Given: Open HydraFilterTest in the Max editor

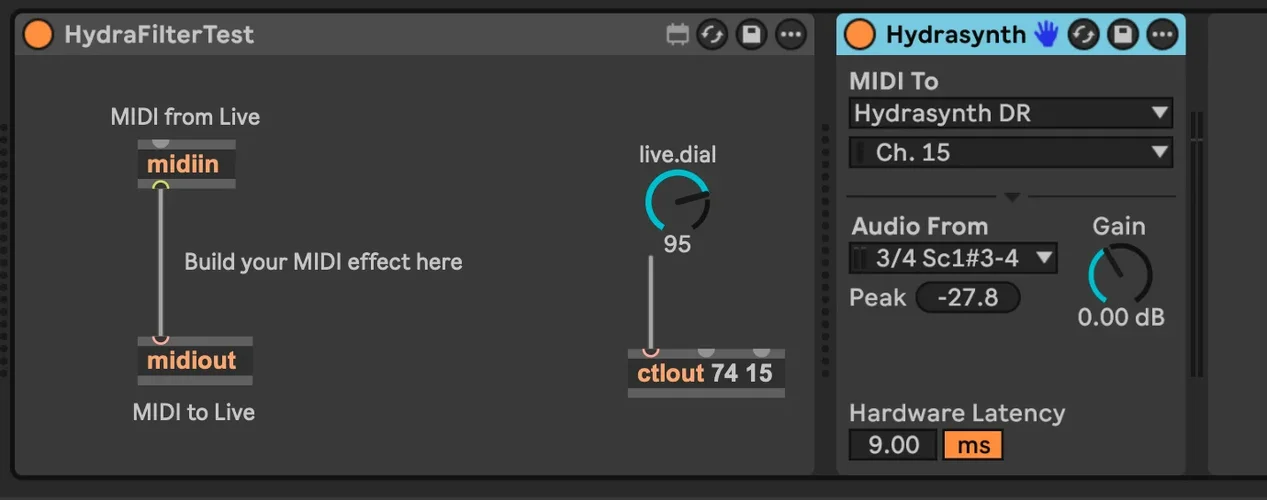Looking at the screenshot, I should tap(678, 35).
